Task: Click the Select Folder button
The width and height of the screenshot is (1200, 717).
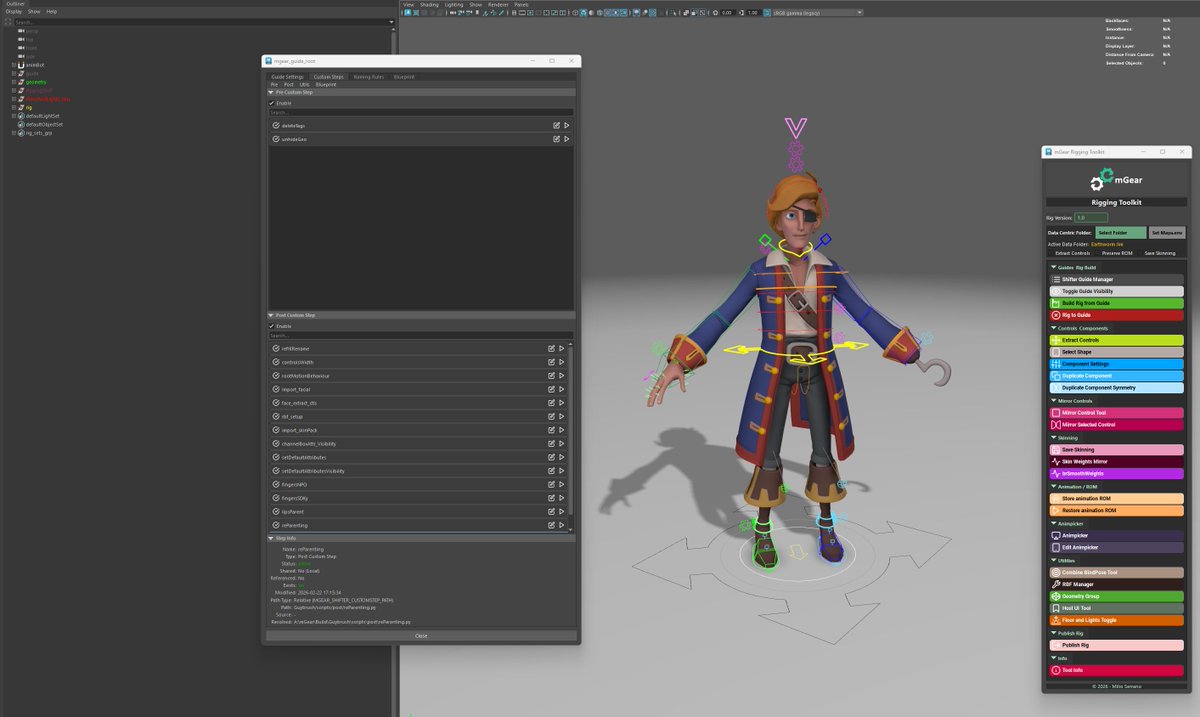Action: click(x=1119, y=232)
